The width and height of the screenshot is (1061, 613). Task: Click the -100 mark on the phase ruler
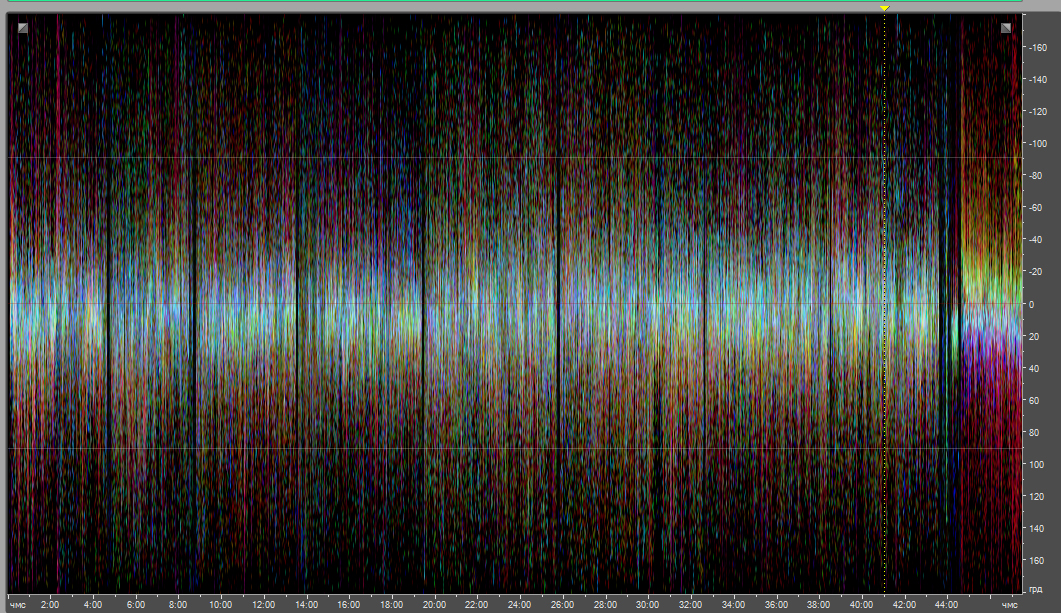click(x=1037, y=143)
